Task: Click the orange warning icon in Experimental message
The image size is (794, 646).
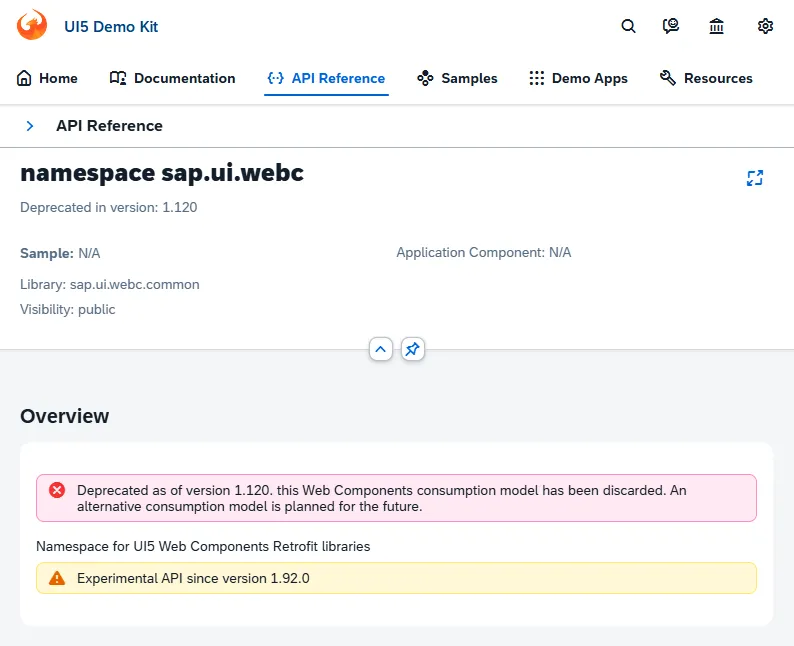Action: [x=57, y=578]
